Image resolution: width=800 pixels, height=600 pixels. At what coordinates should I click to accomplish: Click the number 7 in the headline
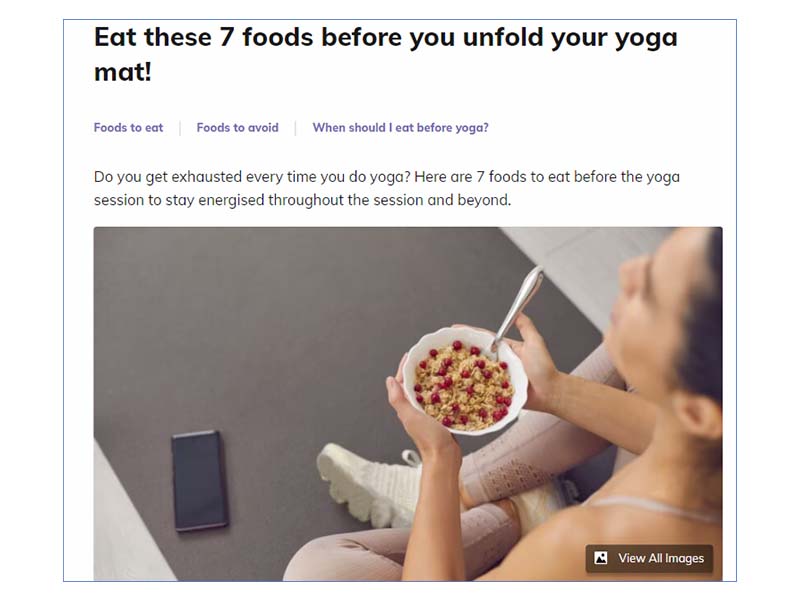pos(227,38)
